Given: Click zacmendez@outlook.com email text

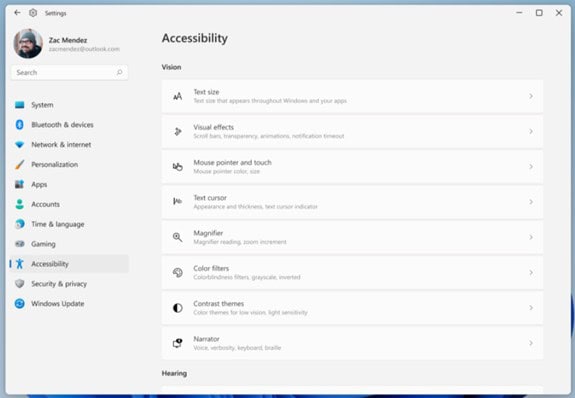Looking at the screenshot, I should pyautogui.click(x=84, y=49).
